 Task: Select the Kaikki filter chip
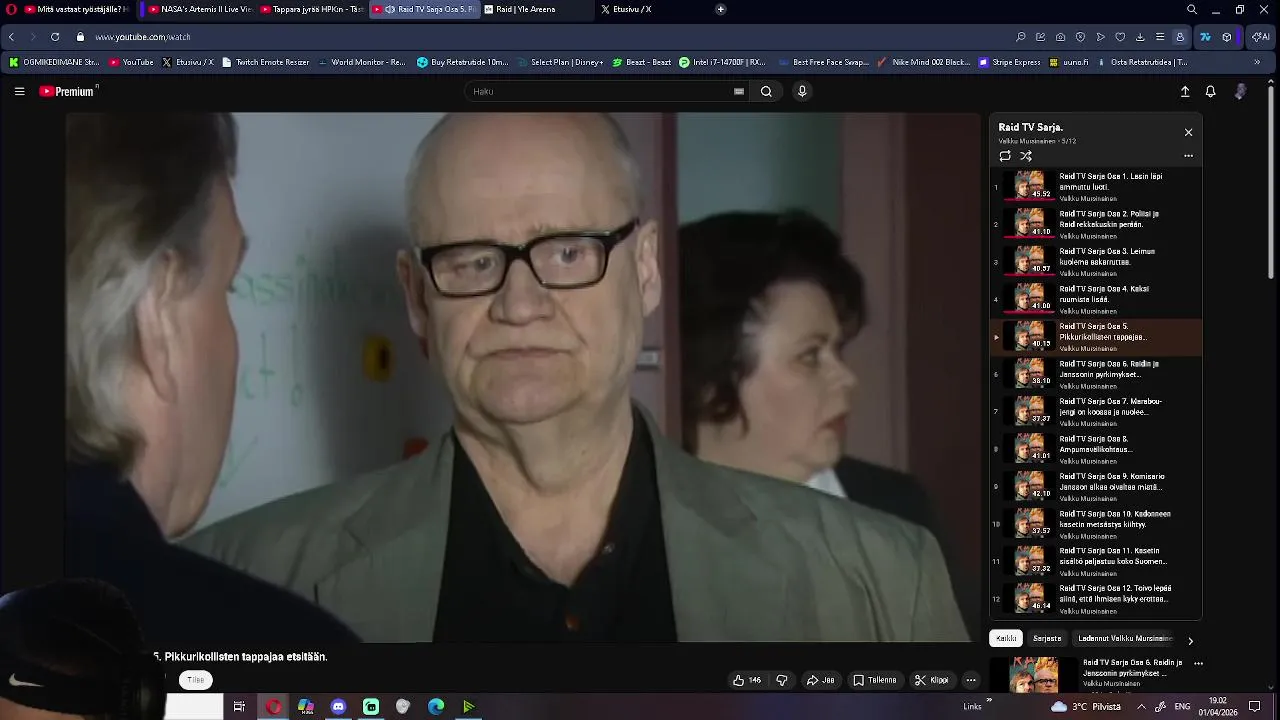(x=1006, y=638)
